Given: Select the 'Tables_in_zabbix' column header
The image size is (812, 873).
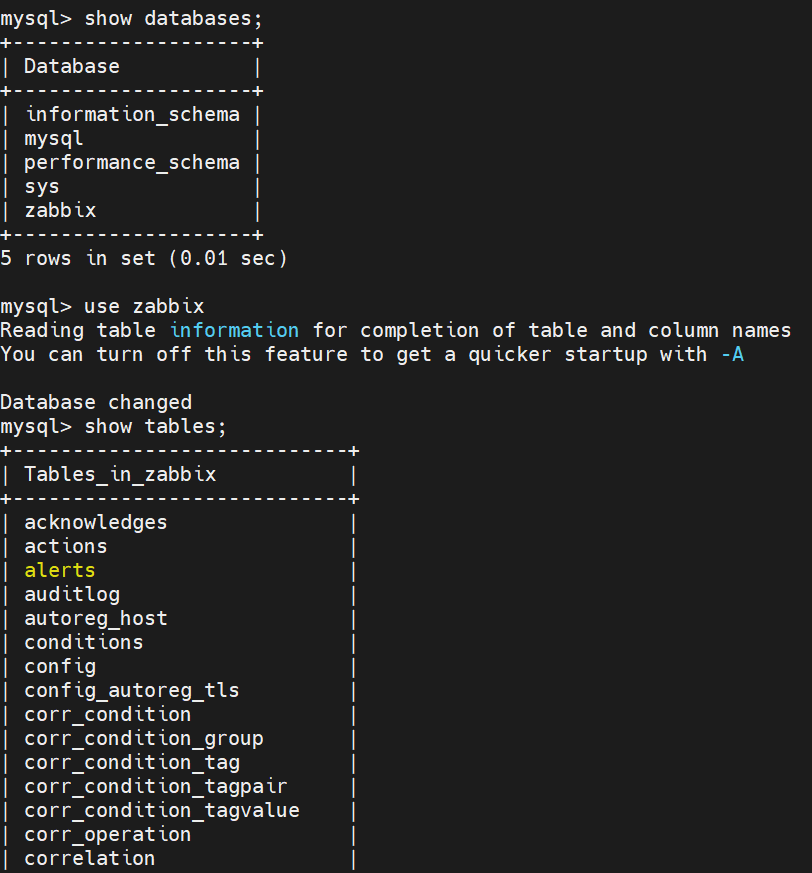Looking at the screenshot, I should [x=120, y=474].
